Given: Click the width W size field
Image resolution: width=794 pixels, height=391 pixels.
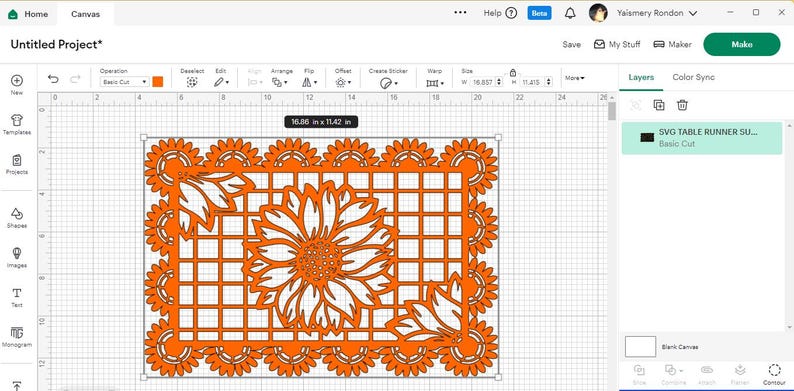Looking at the screenshot, I should 483,82.
